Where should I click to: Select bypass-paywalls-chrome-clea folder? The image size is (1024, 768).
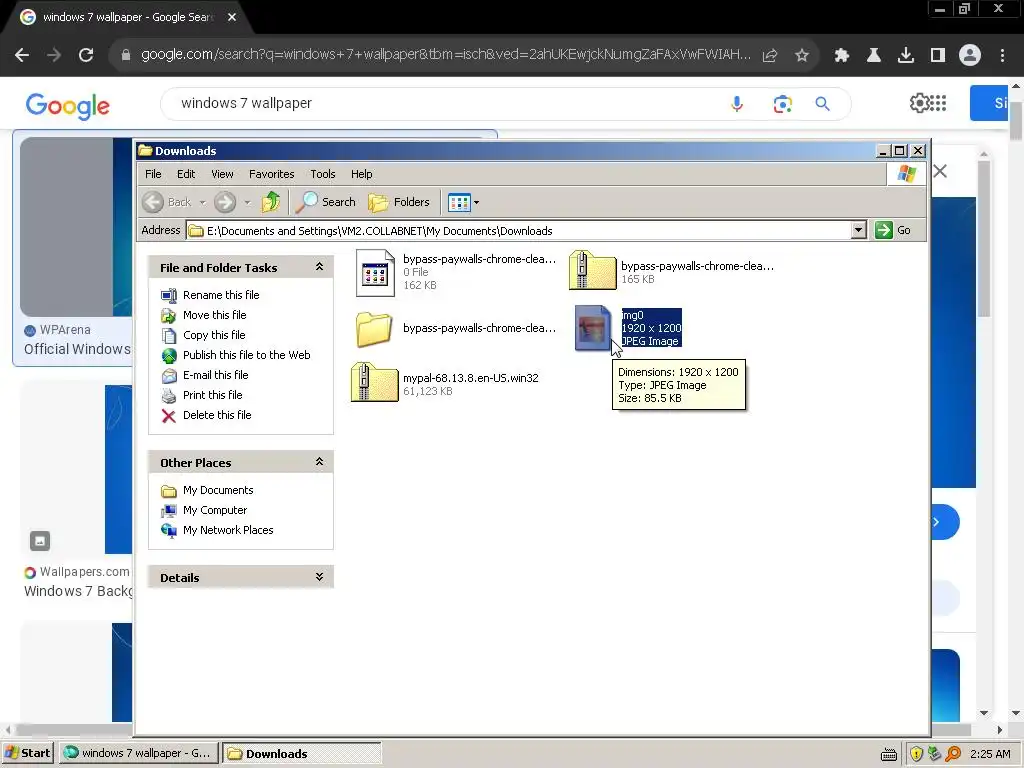pos(456,328)
